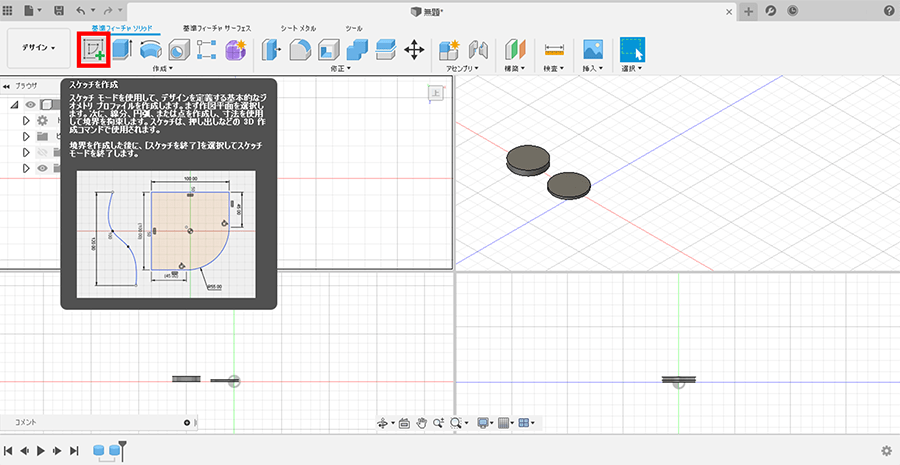Click the Select tool icon
900x465 pixels.
(632, 50)
